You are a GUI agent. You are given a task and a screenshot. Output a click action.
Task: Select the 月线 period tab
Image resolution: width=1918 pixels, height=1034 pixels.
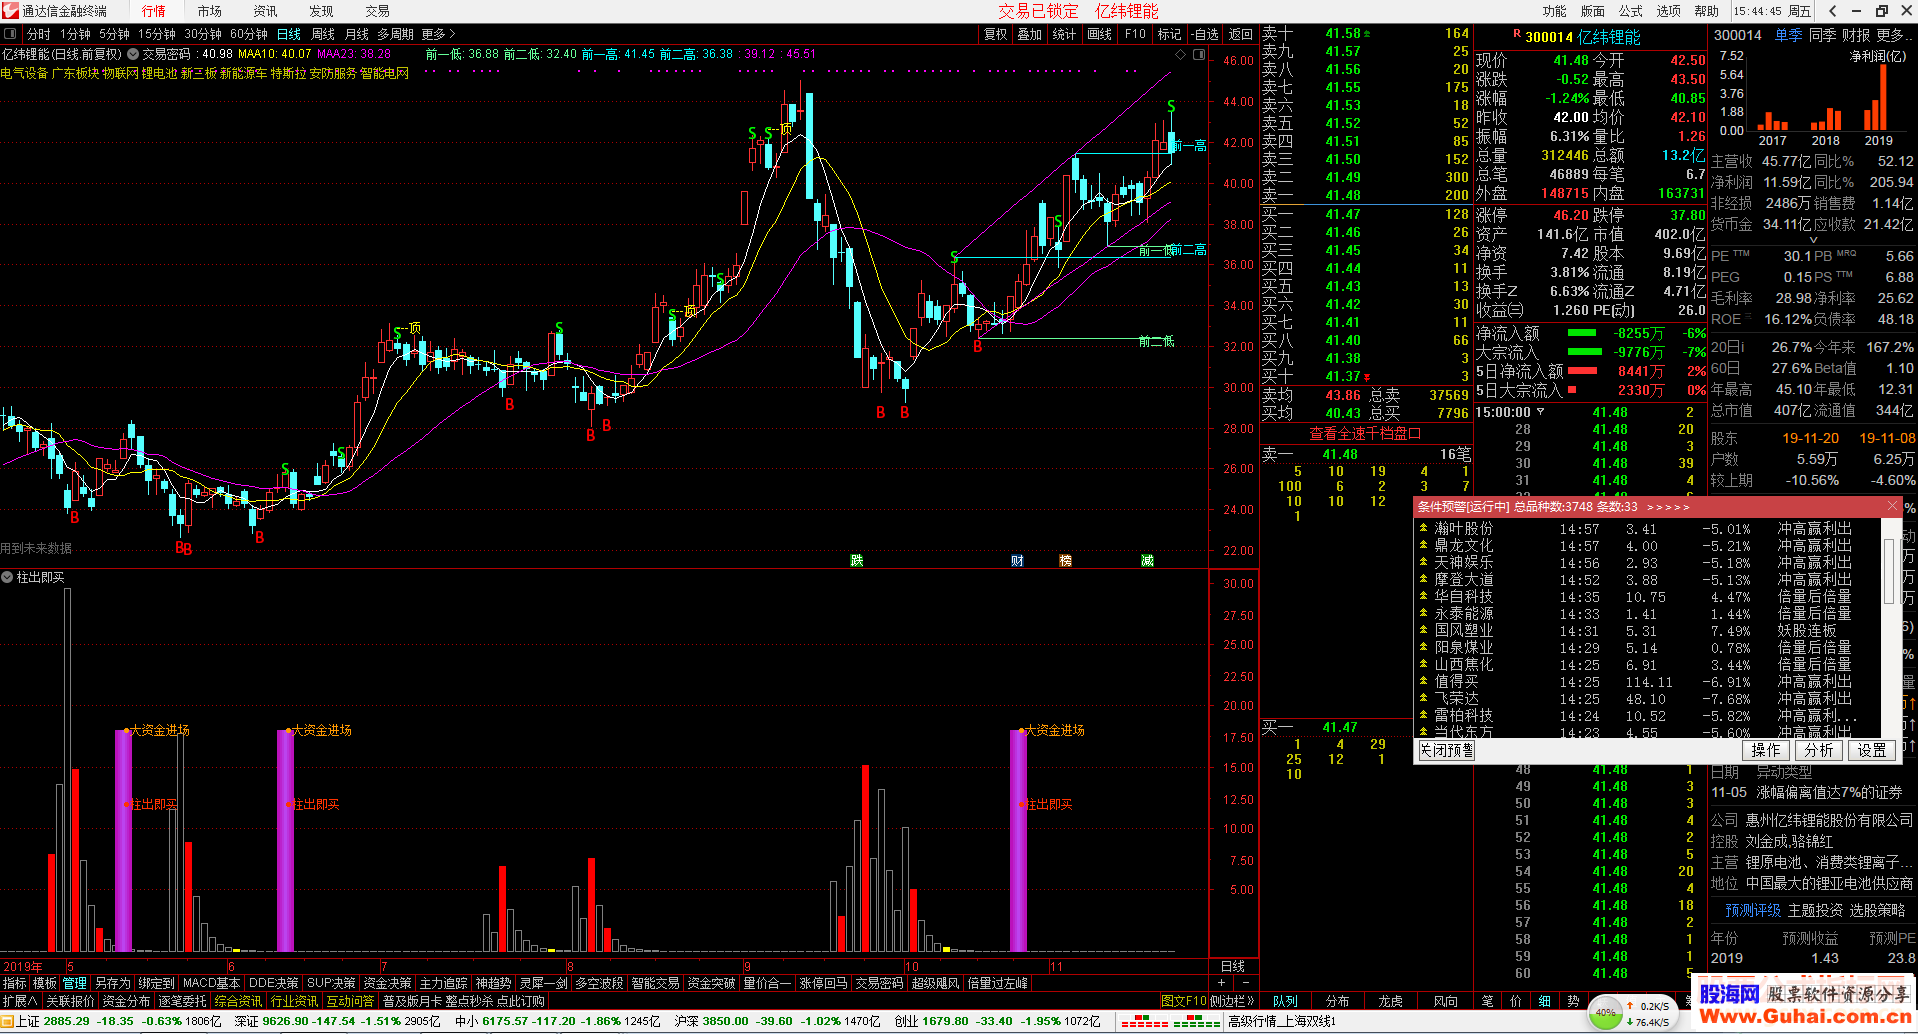[x=357, y=34]
